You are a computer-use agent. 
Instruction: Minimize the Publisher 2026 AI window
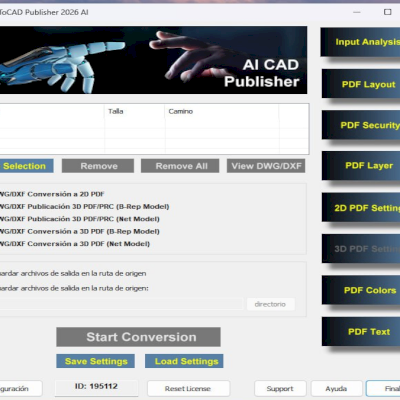[357, 12]
